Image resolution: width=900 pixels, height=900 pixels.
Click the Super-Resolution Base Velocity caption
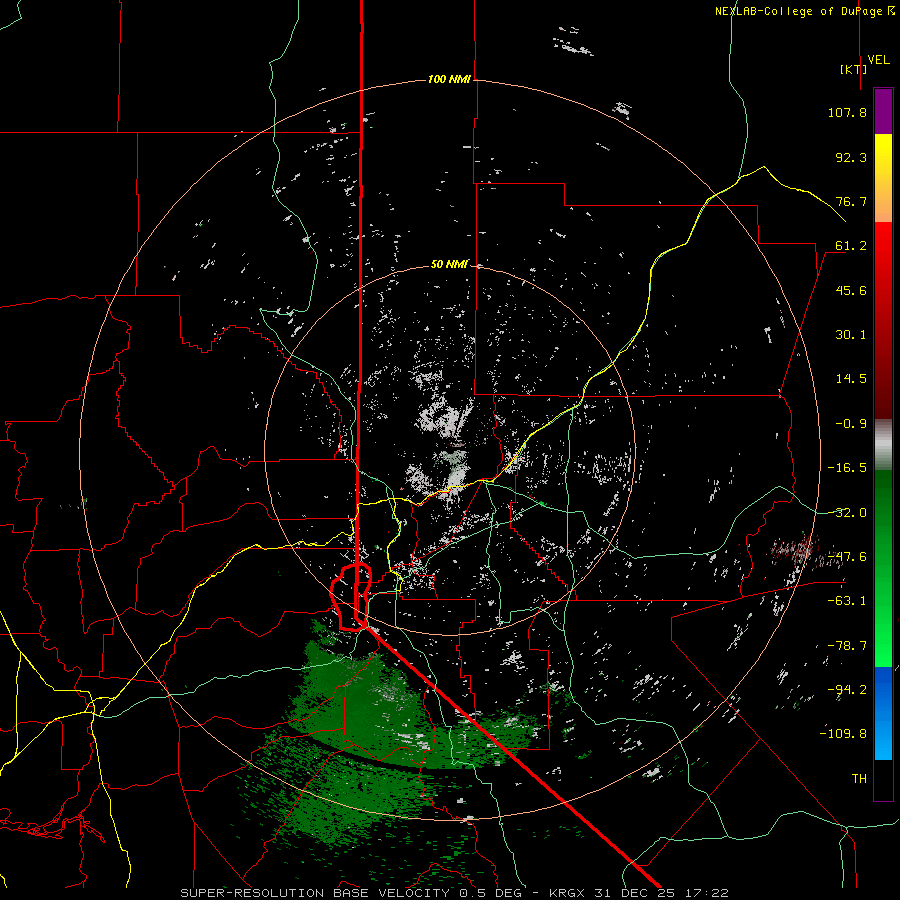point(455,893)
